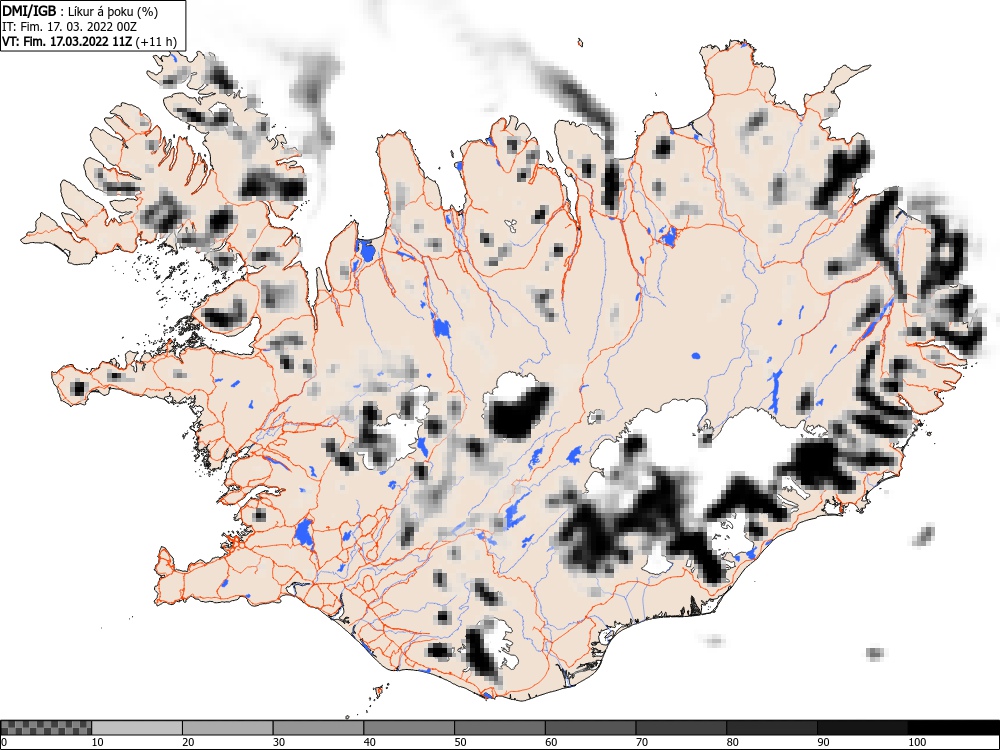Click the legend label '30'

pos(279,742)
